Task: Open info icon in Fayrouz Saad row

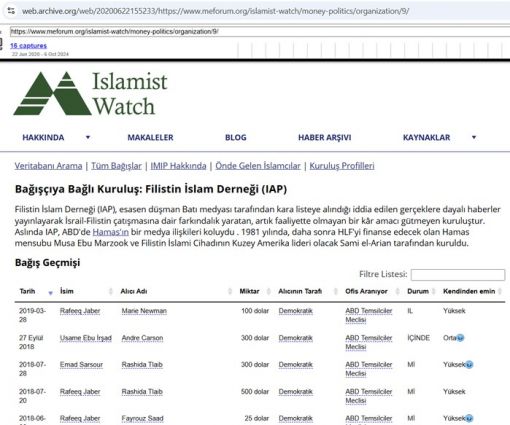Action: pos(469,418)
